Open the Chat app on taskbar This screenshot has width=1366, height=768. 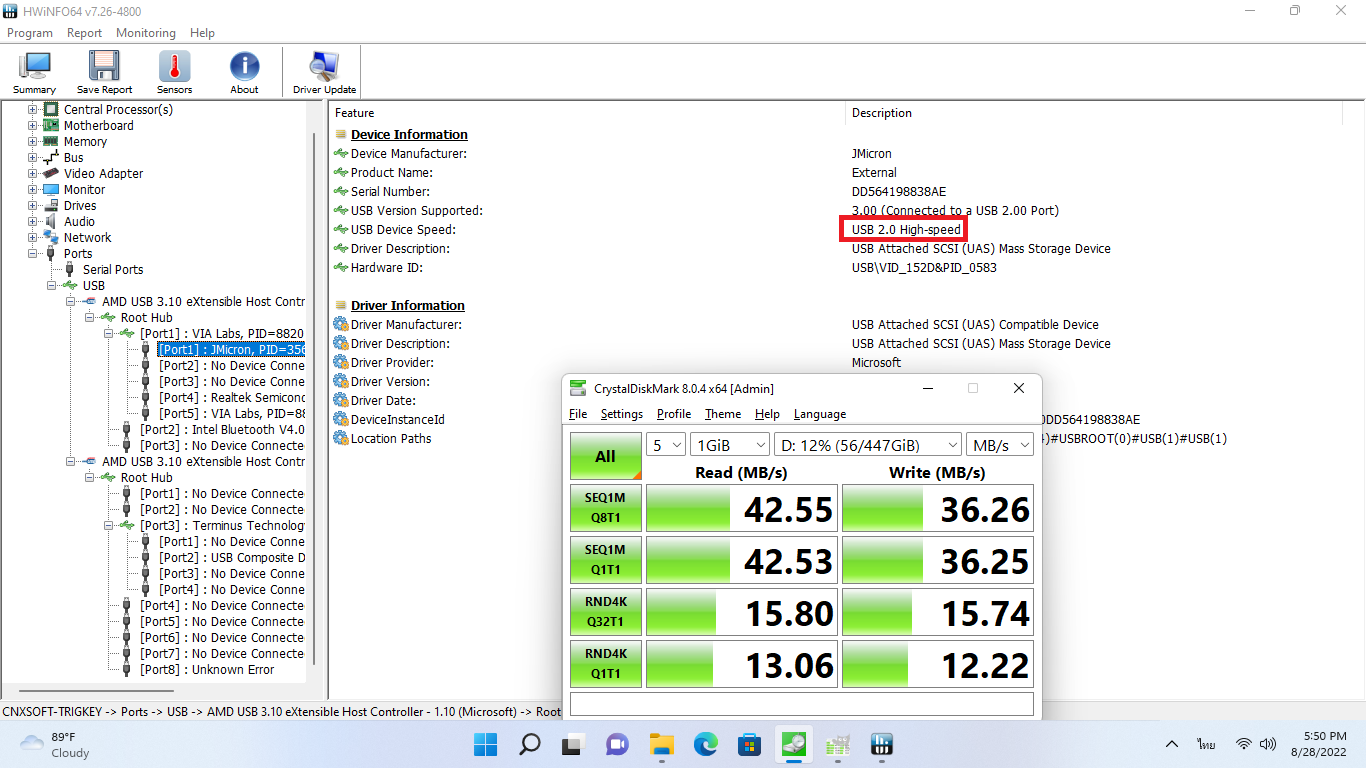point(617,744)
